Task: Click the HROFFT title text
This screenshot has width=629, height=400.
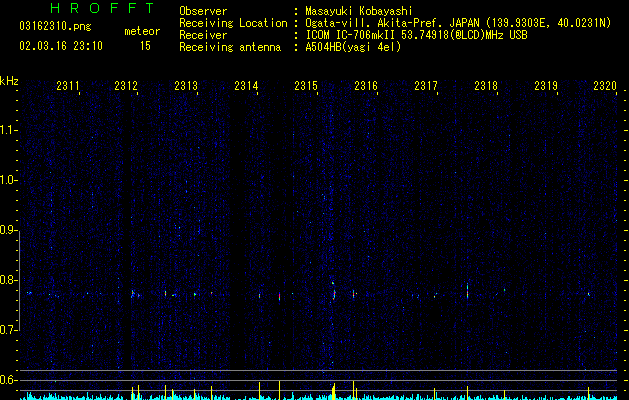Action: coord(103,8)
